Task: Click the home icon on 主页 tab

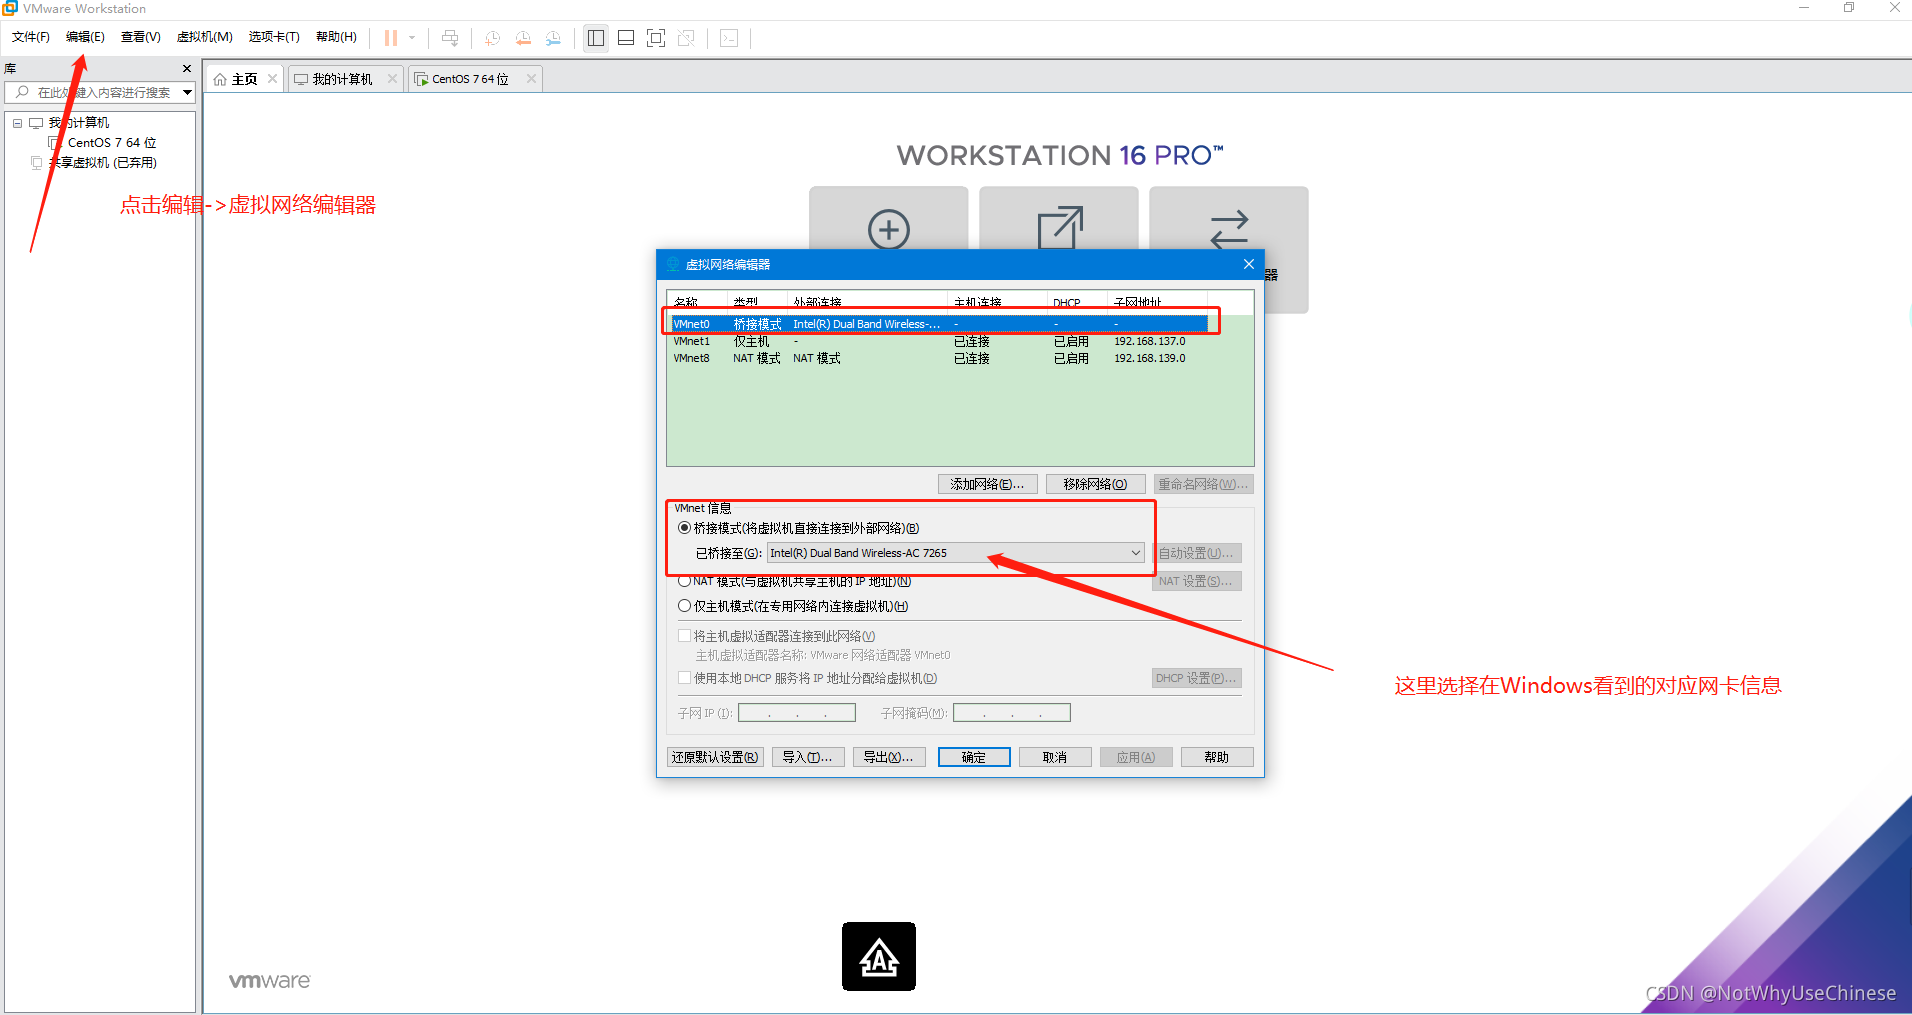Action: click(220, 79)
